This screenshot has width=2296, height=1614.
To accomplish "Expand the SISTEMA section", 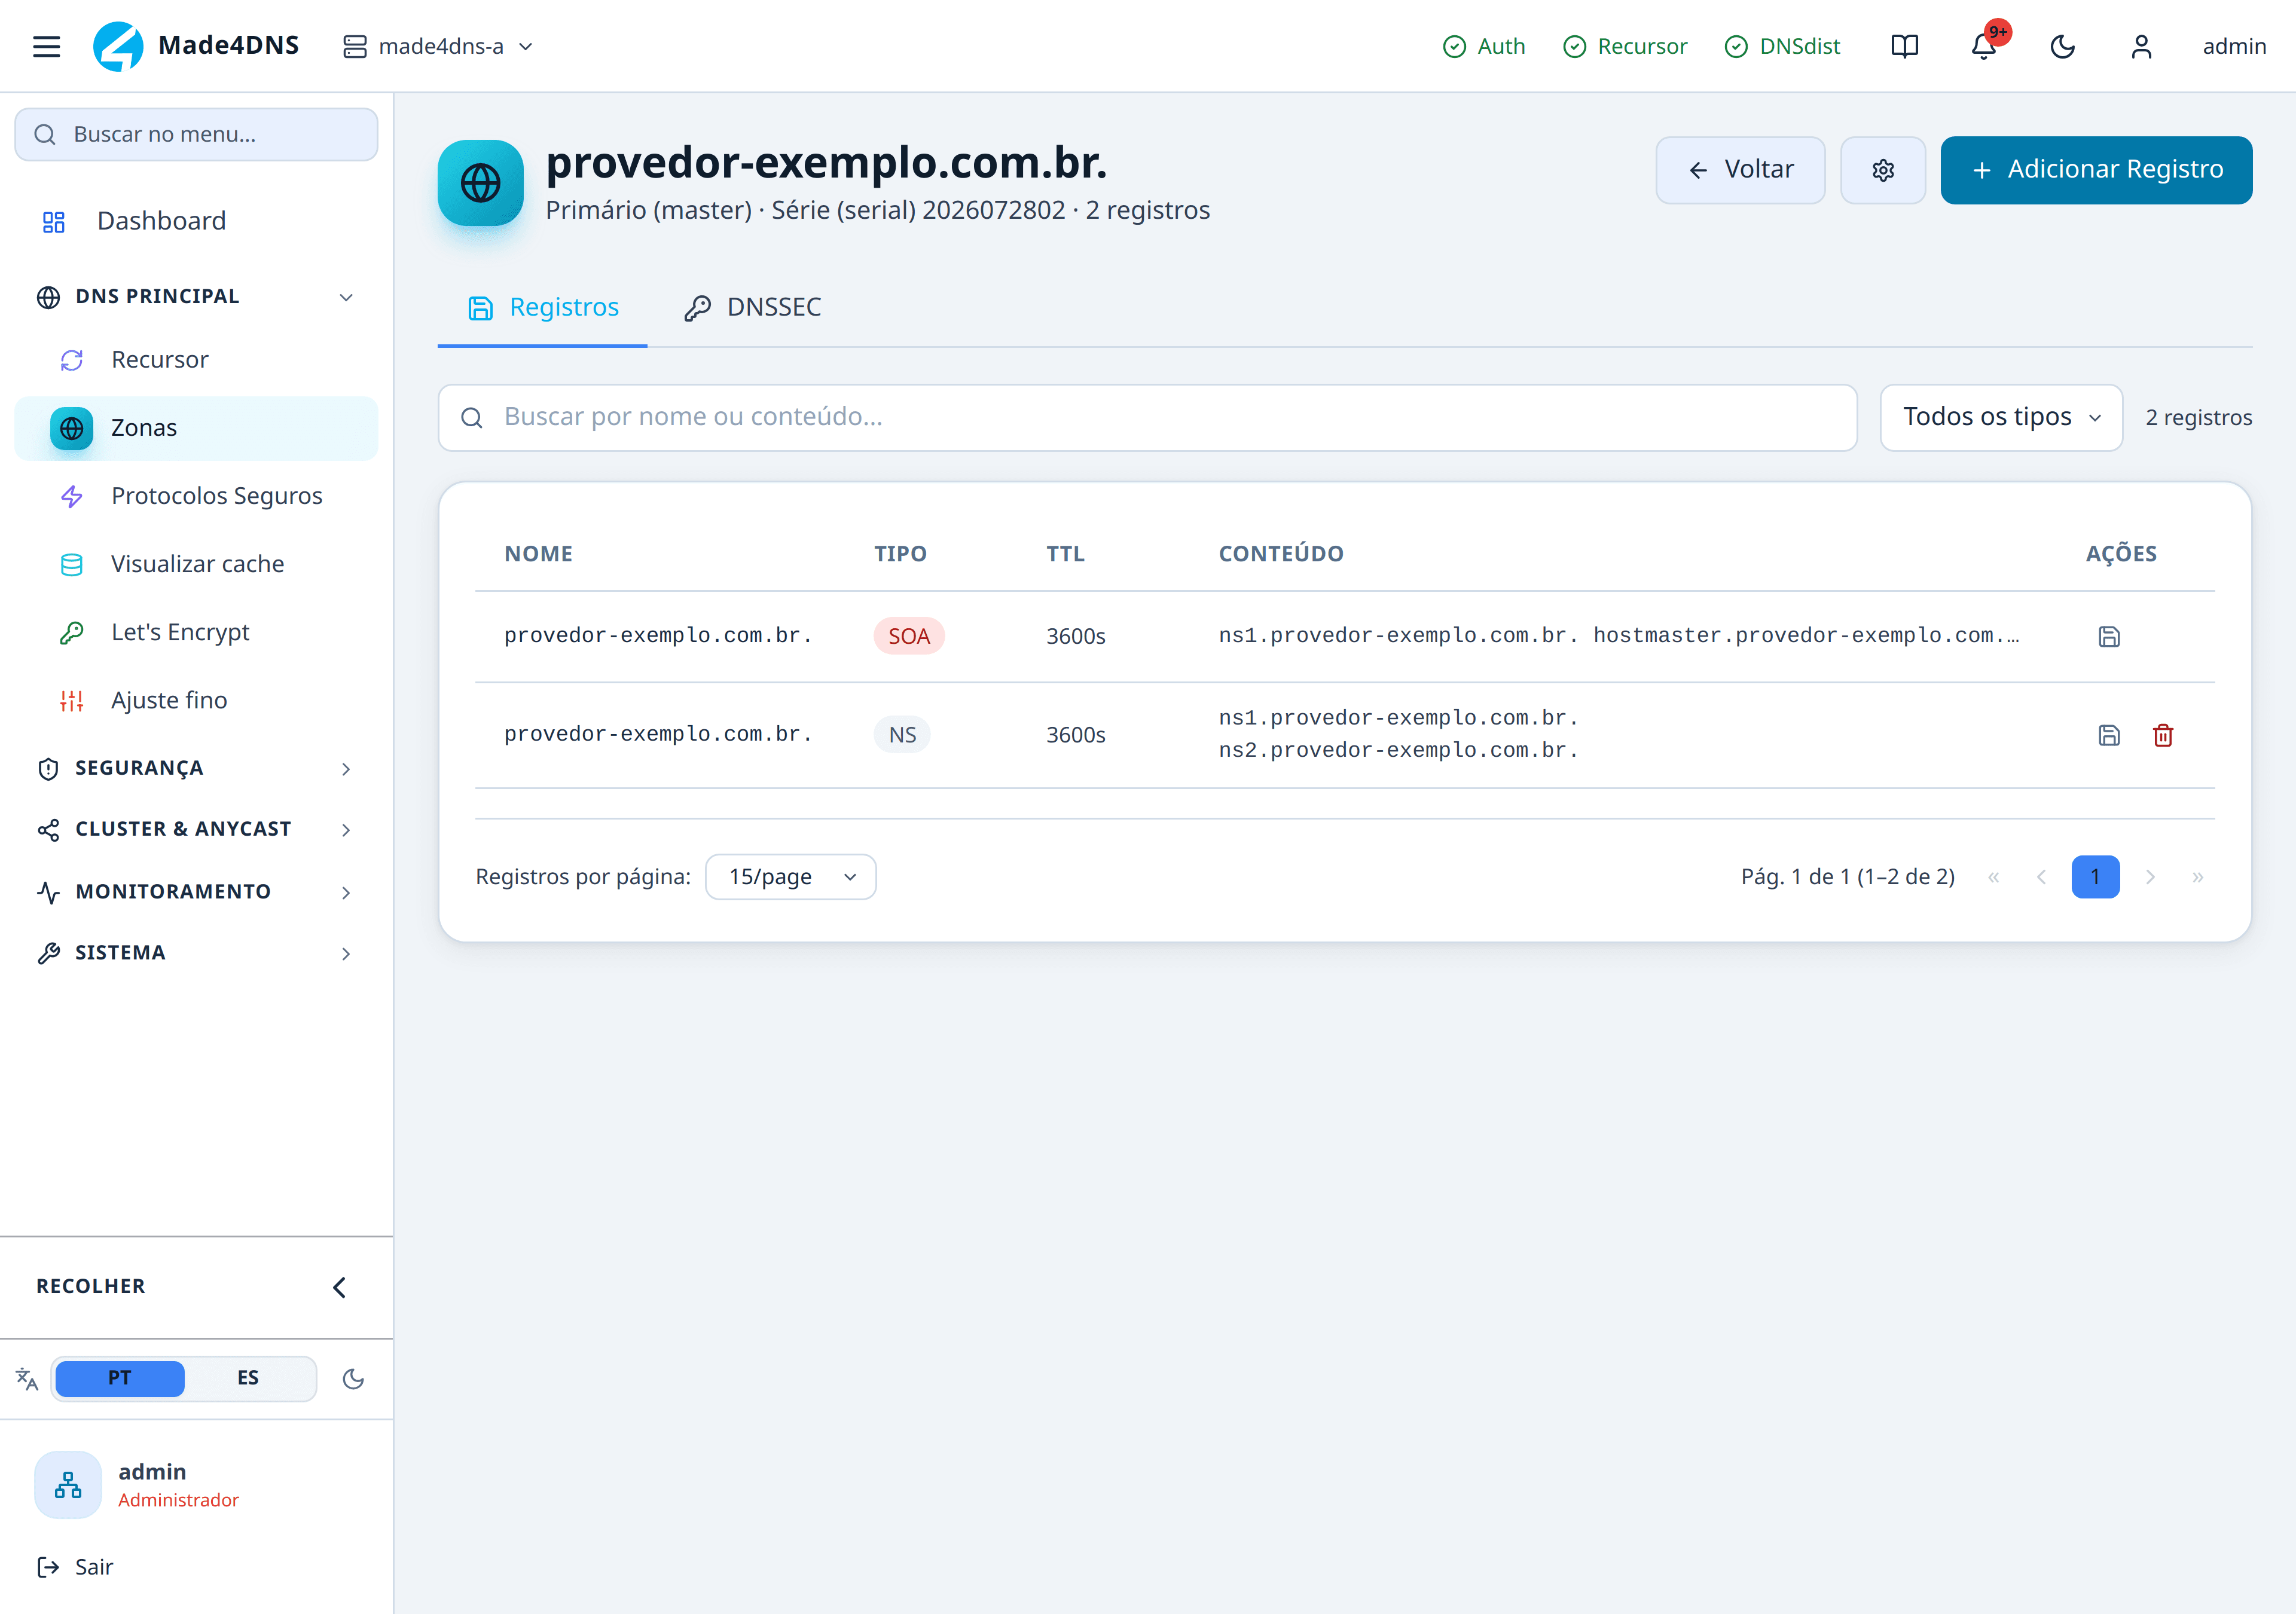I will 196,953.
